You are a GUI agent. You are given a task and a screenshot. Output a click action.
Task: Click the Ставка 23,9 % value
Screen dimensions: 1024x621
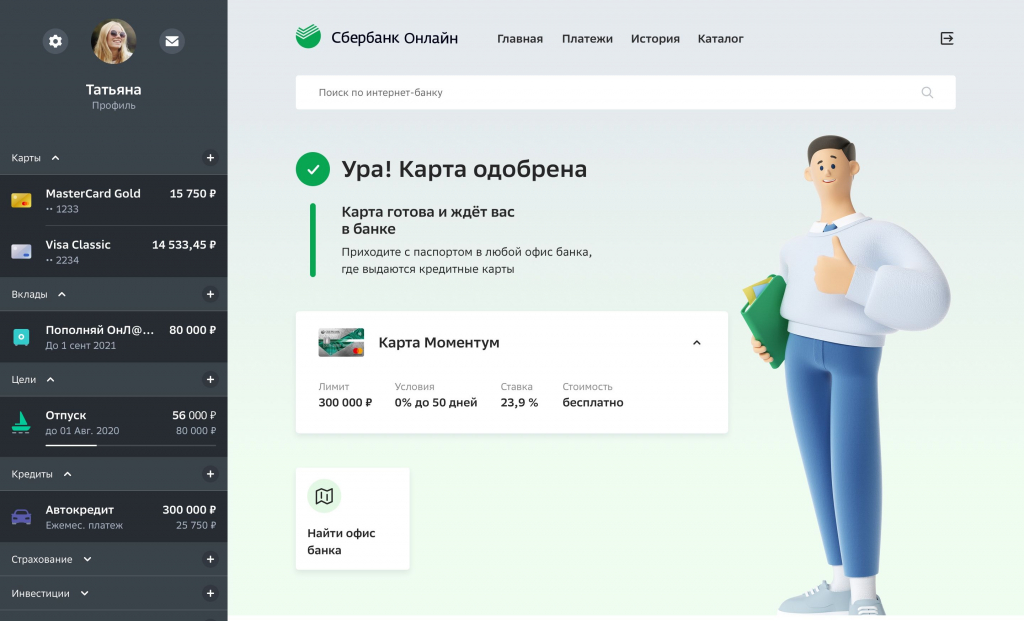(x=519, y=403)
